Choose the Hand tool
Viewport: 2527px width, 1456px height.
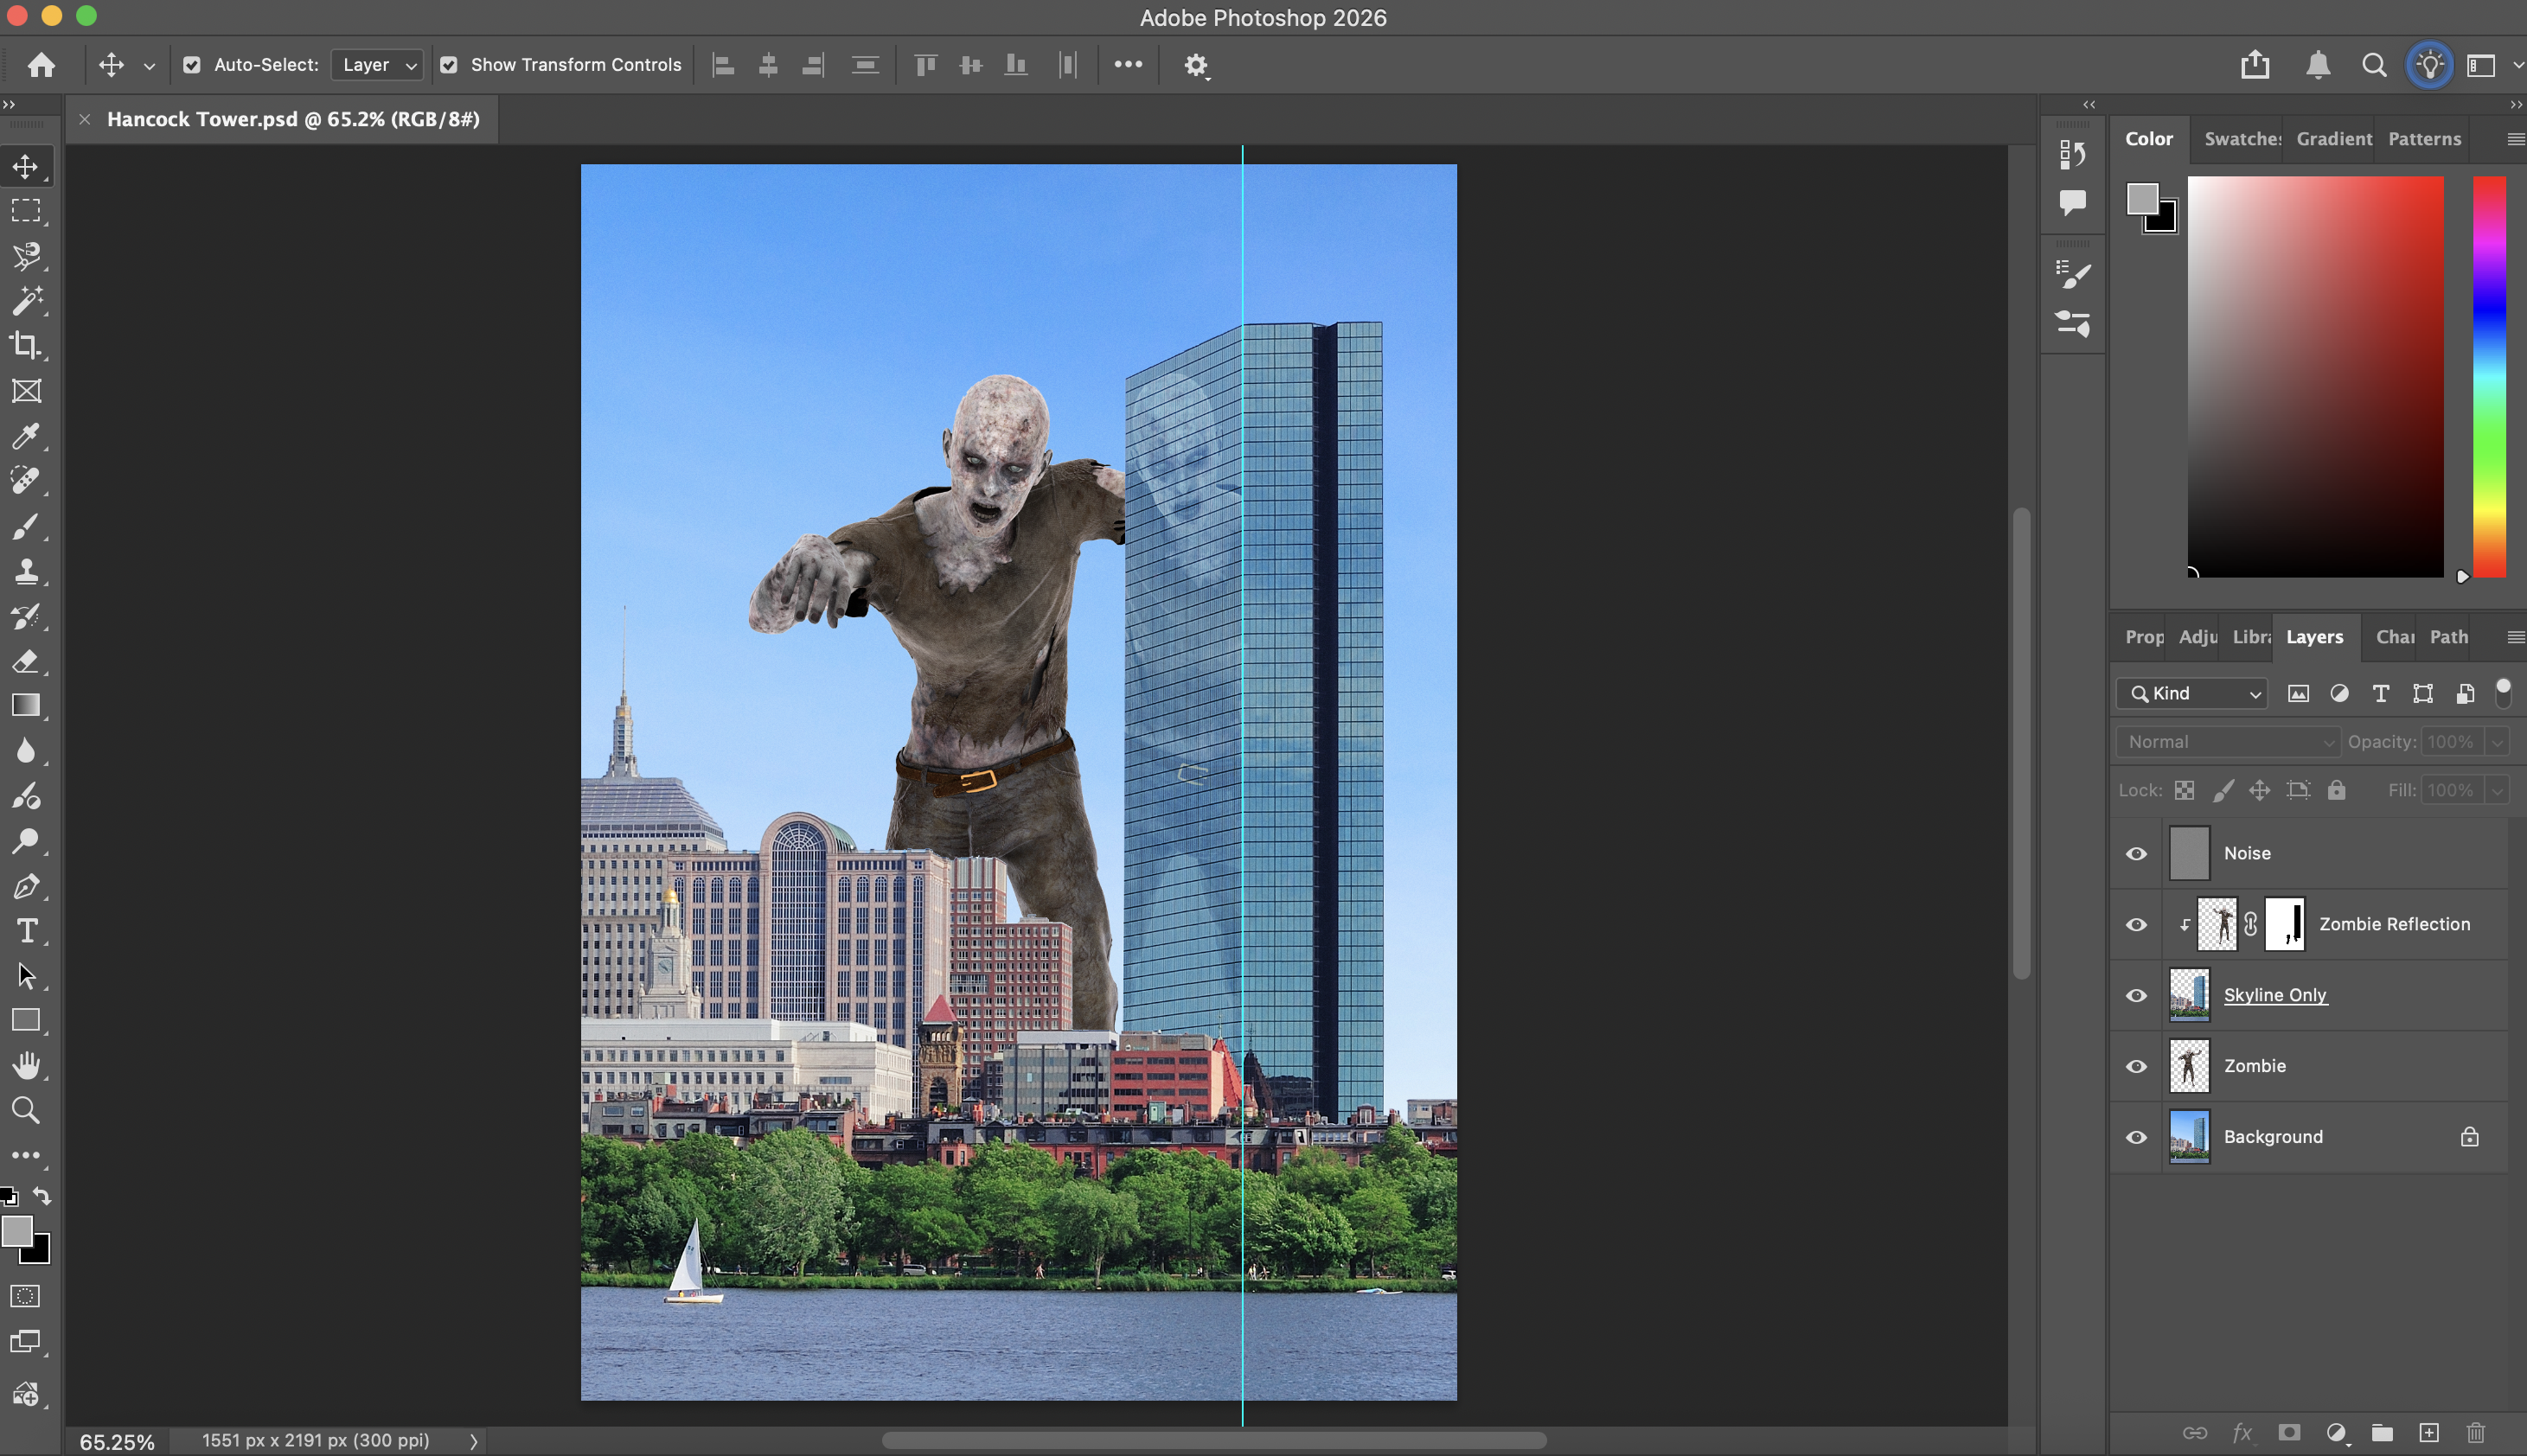pyautogui.click(x=26, y=1066)
